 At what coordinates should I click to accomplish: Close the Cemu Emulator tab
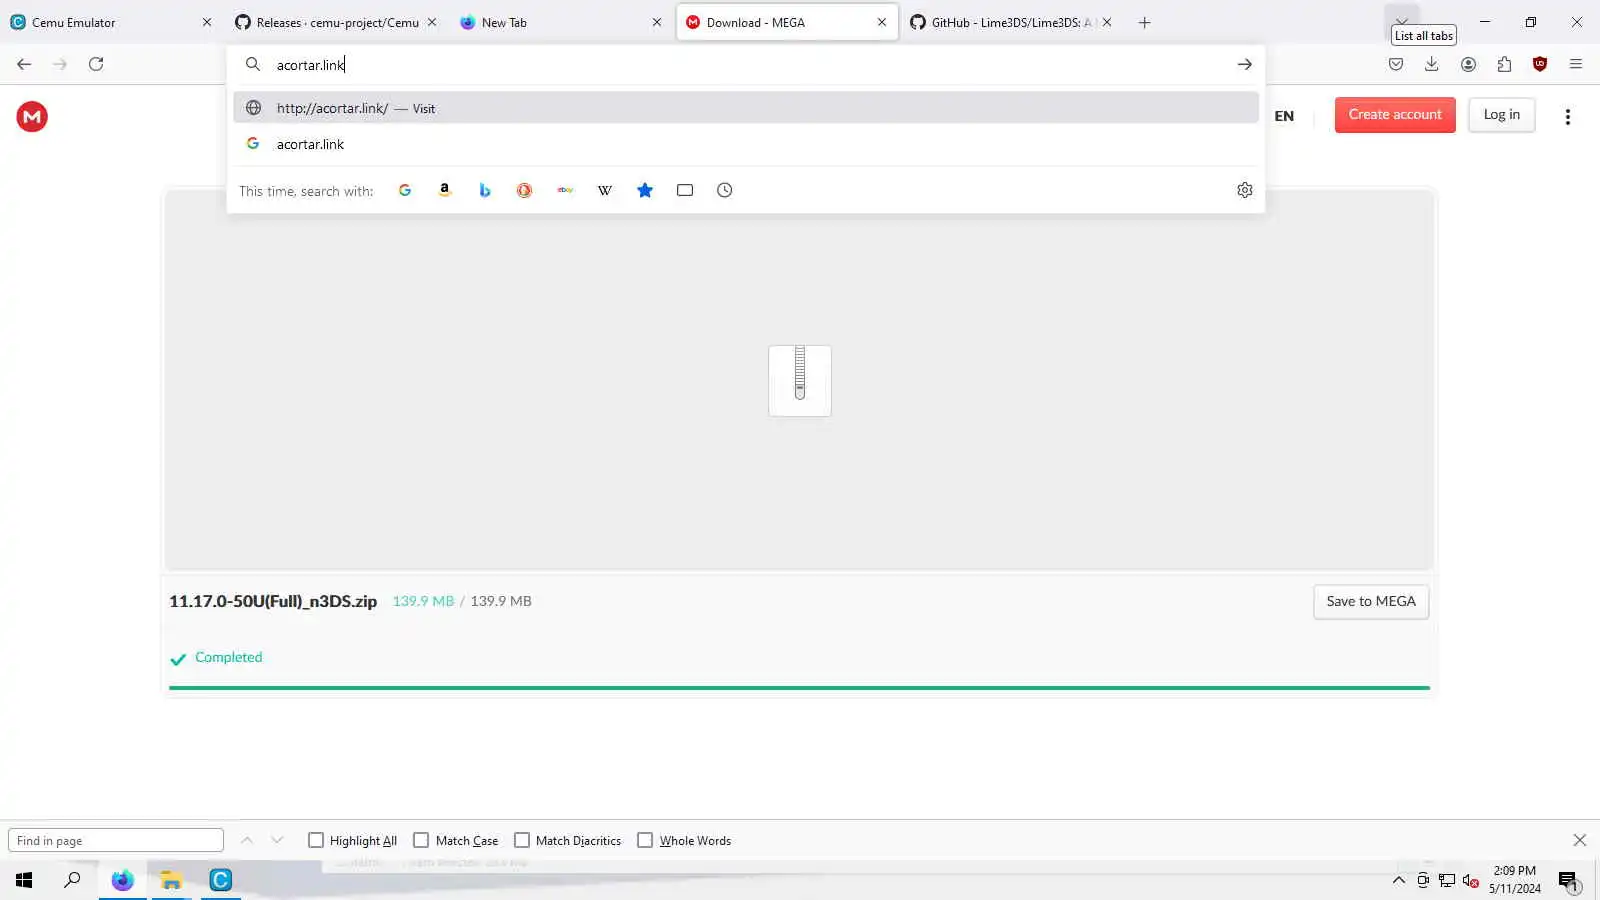point(207,22)
